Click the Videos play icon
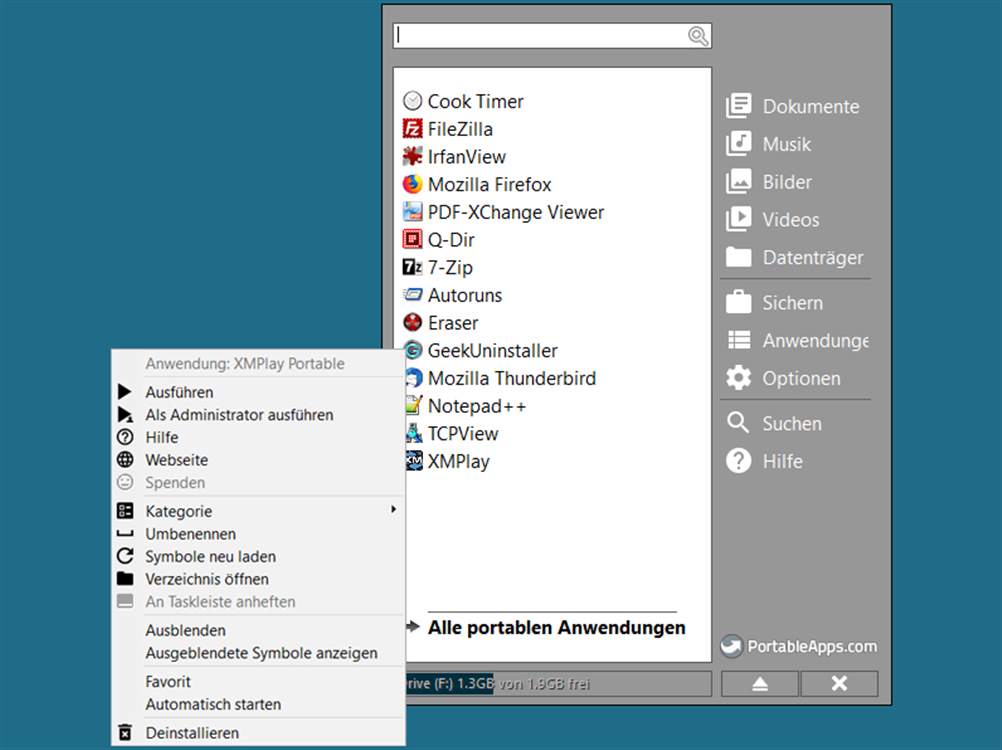1002x750 pixels. pyautogui.click(x=739, y=219)
